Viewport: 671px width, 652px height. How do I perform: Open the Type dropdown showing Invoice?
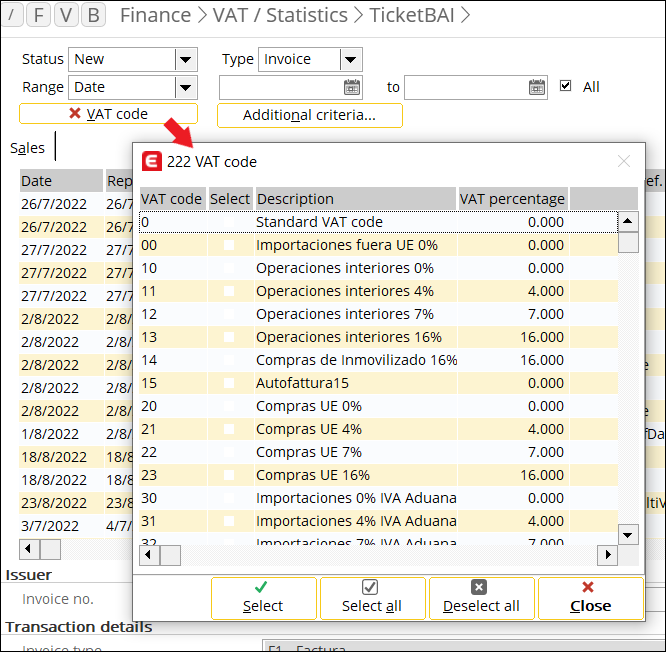click(350, 60)
